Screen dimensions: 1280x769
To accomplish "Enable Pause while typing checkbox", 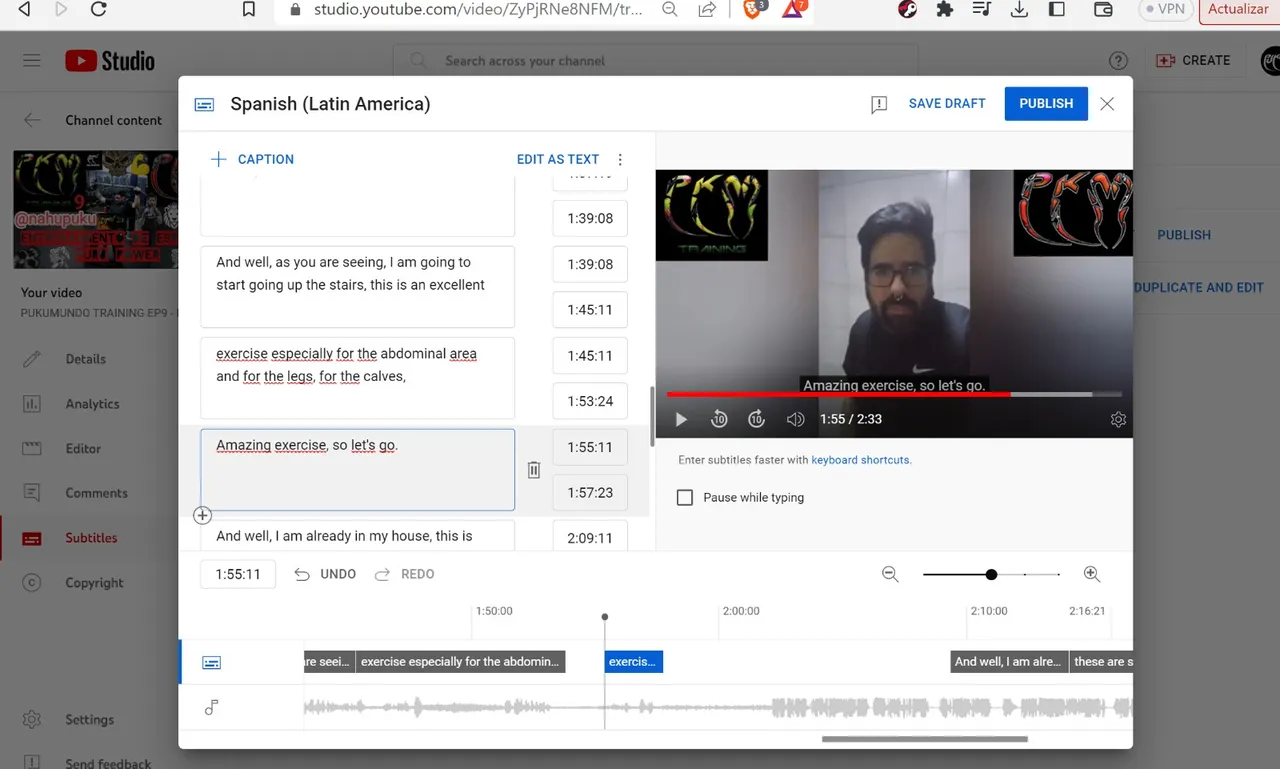I will 685,497.
